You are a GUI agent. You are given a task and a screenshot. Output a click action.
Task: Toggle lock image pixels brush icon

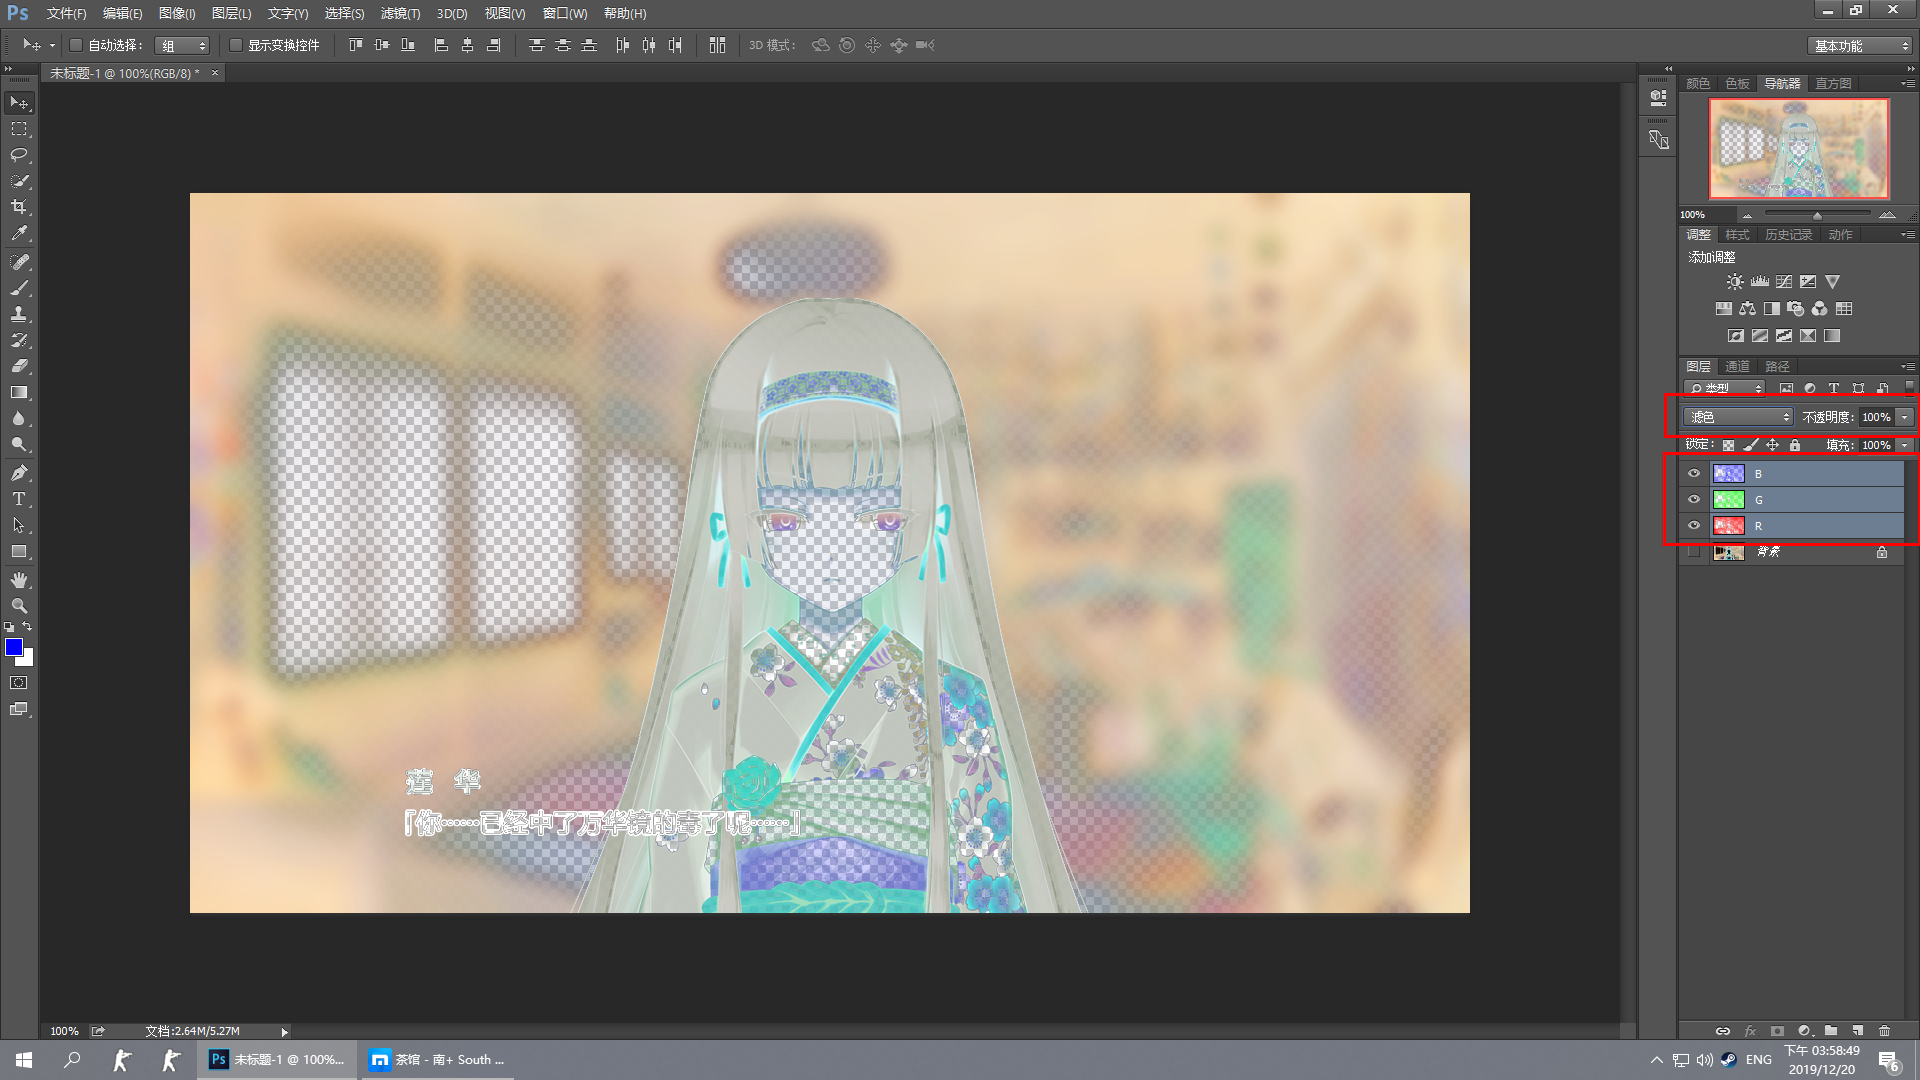[1750, 445]
